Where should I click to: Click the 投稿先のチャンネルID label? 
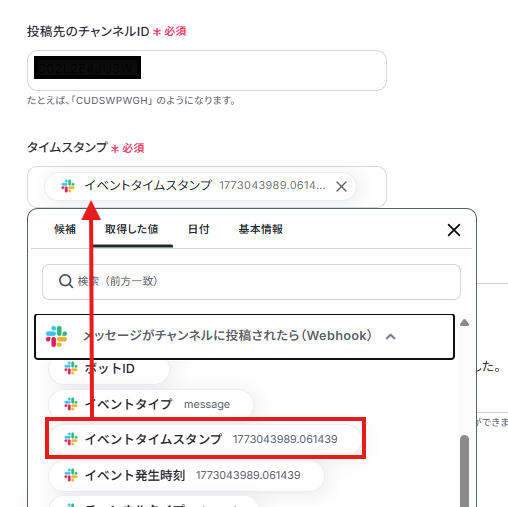point(88,31)
